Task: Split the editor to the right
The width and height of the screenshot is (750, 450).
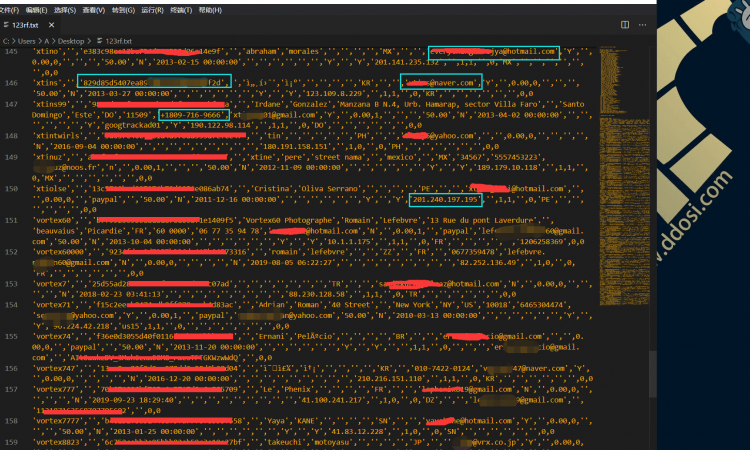Action: point(625,25)
